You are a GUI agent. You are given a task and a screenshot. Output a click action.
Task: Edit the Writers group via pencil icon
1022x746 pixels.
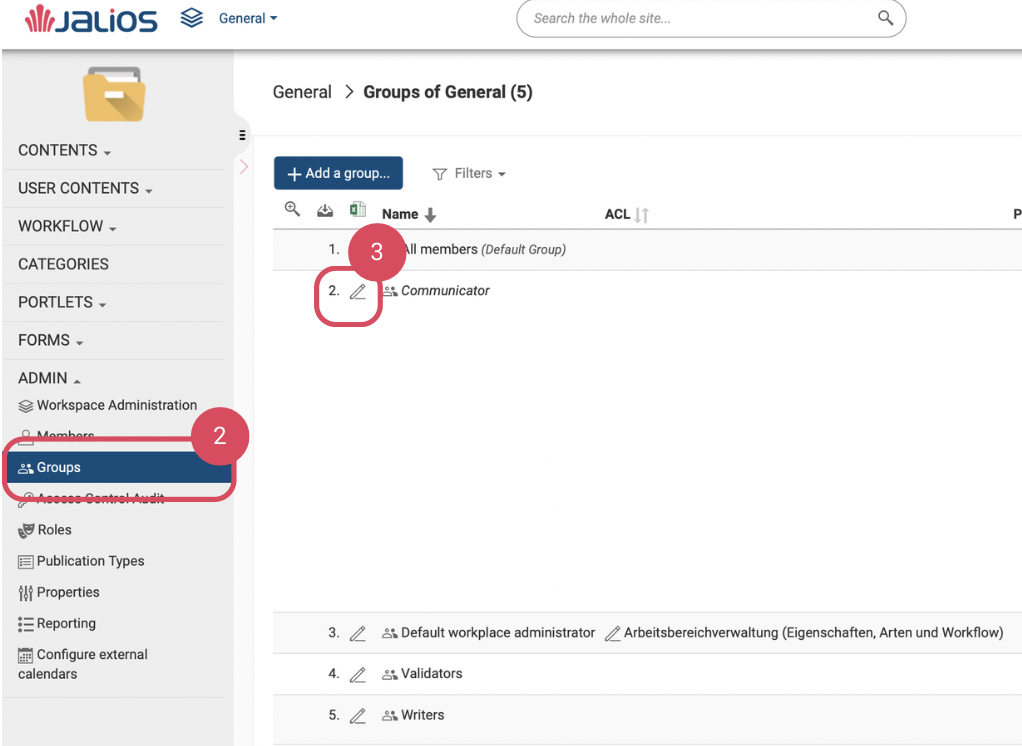tap(358, 716)
